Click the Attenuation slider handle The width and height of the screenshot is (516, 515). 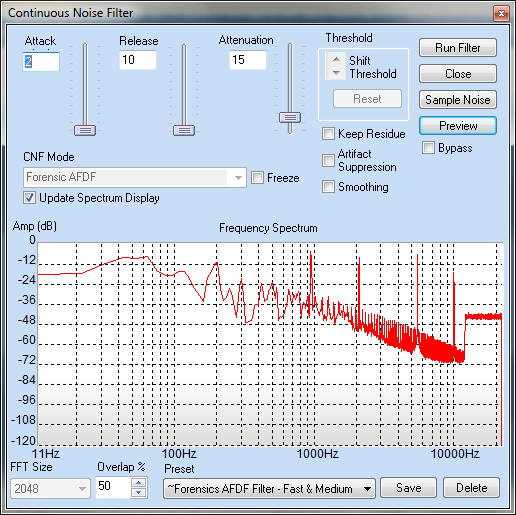(290, 118)
